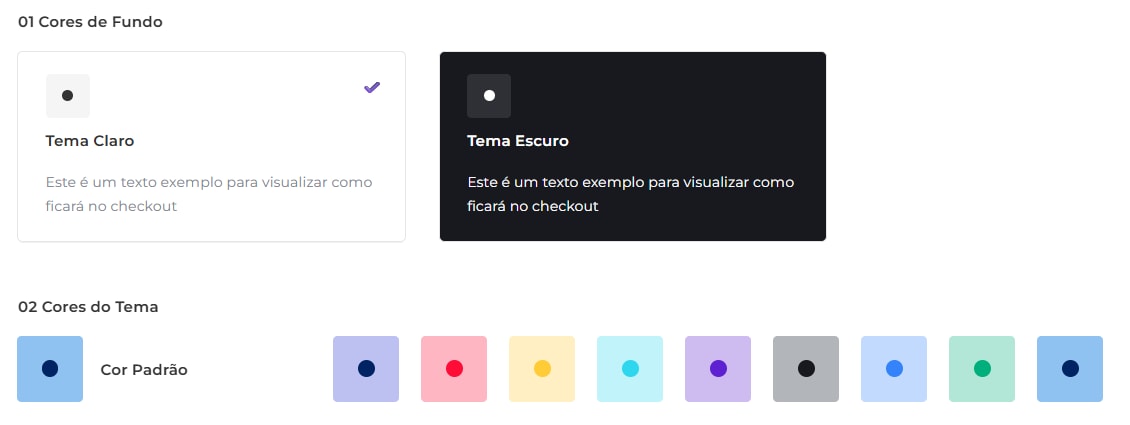This screenshot has height=425, width=1130.
Task: Choose the Tema Escuro title text
Action: (x=518, y=141)
